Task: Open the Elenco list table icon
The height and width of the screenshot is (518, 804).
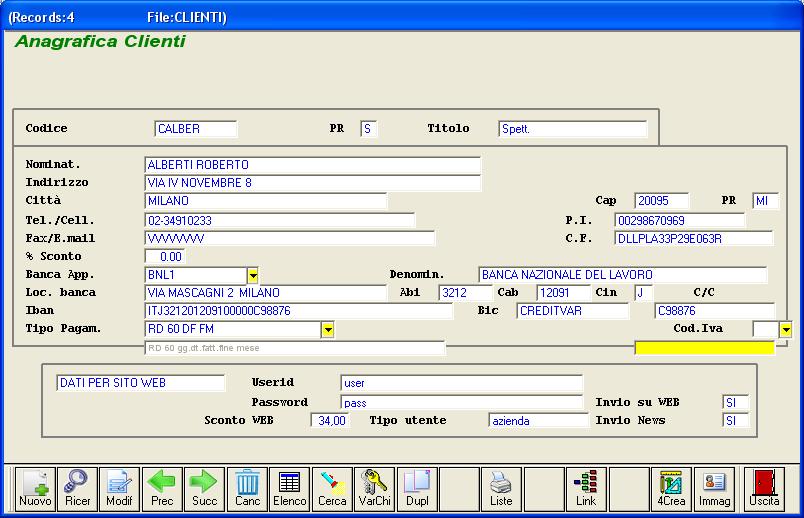Action: [x=290, y=489]
